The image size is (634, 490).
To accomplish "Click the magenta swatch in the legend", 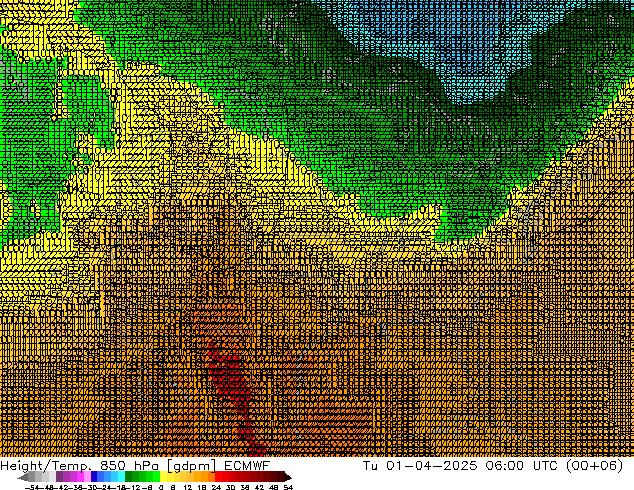I will tap(80, 477).
